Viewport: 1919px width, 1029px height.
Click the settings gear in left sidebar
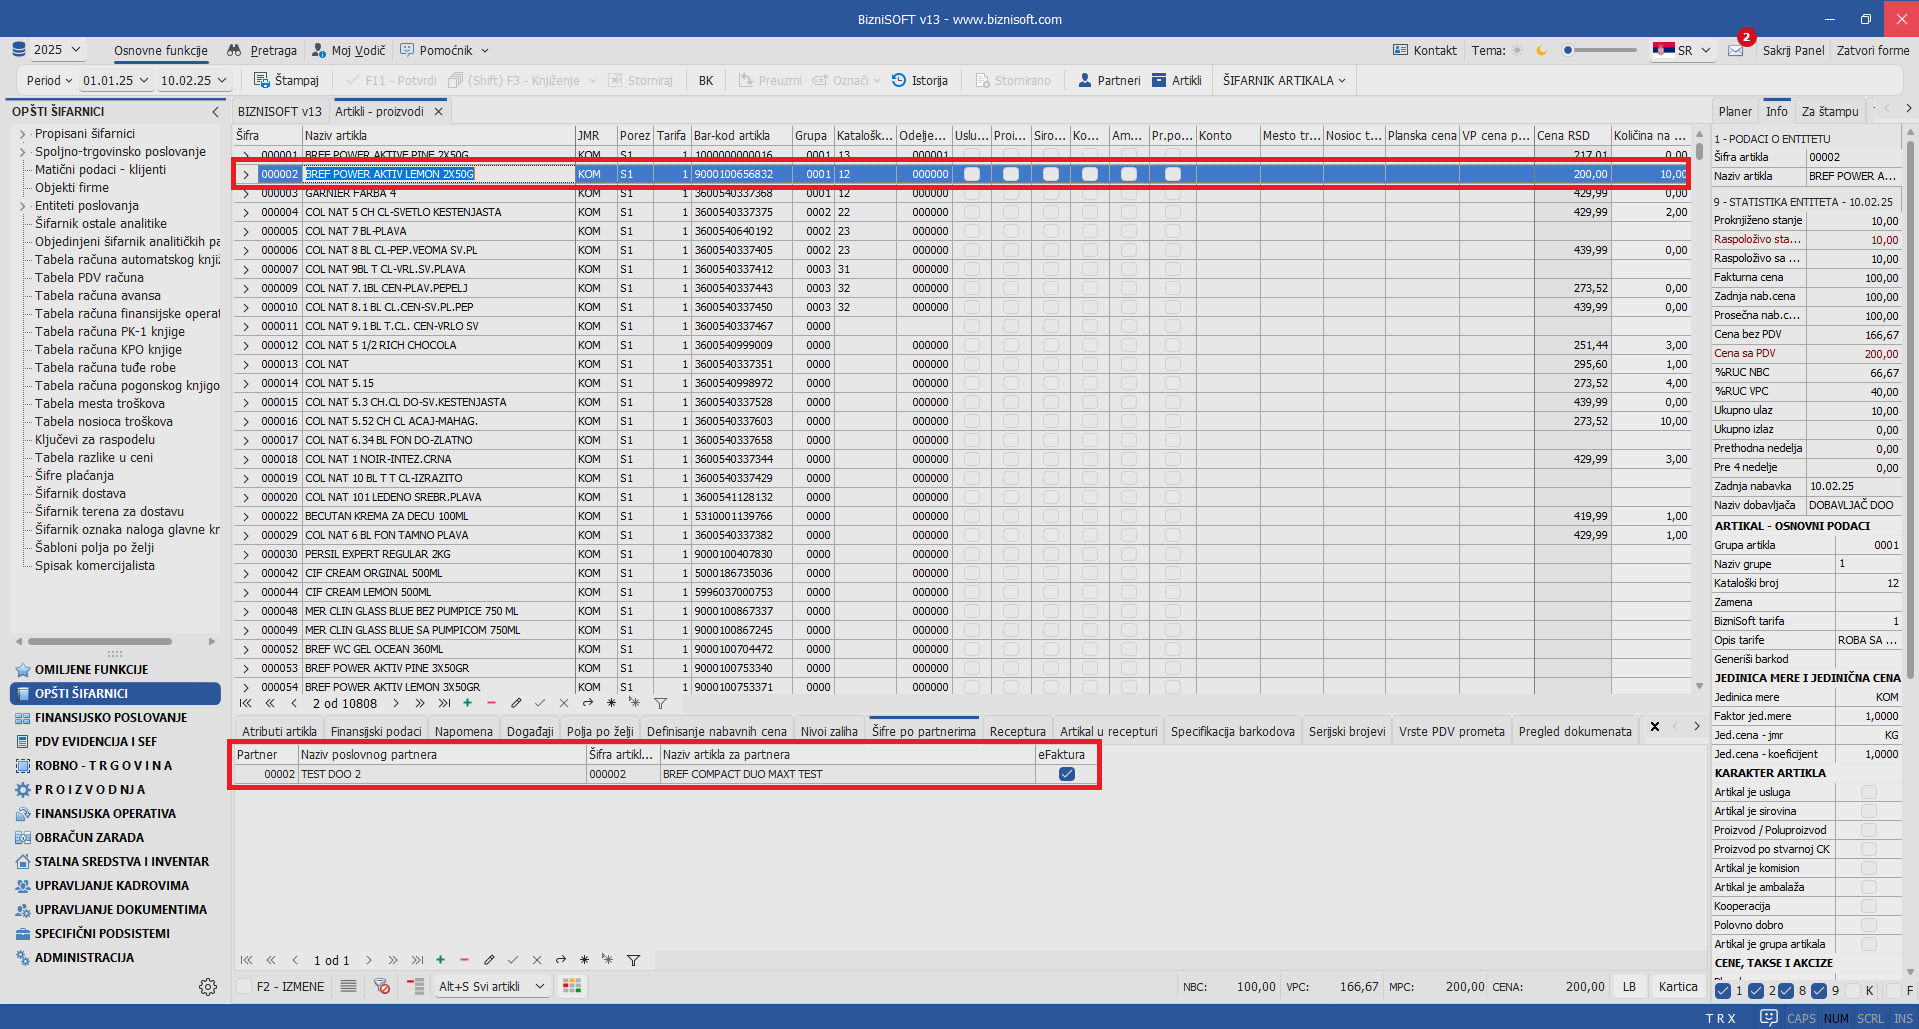(208, 987)
